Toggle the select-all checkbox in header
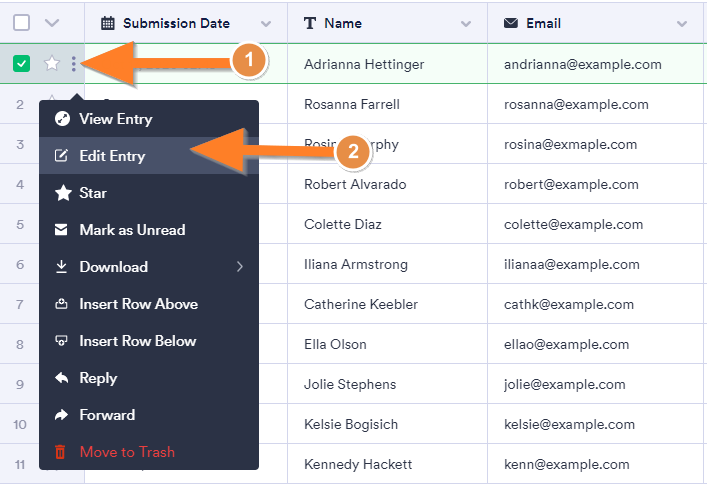The width and height of the screenshot is (707, 484). click(x=21, y=23)
